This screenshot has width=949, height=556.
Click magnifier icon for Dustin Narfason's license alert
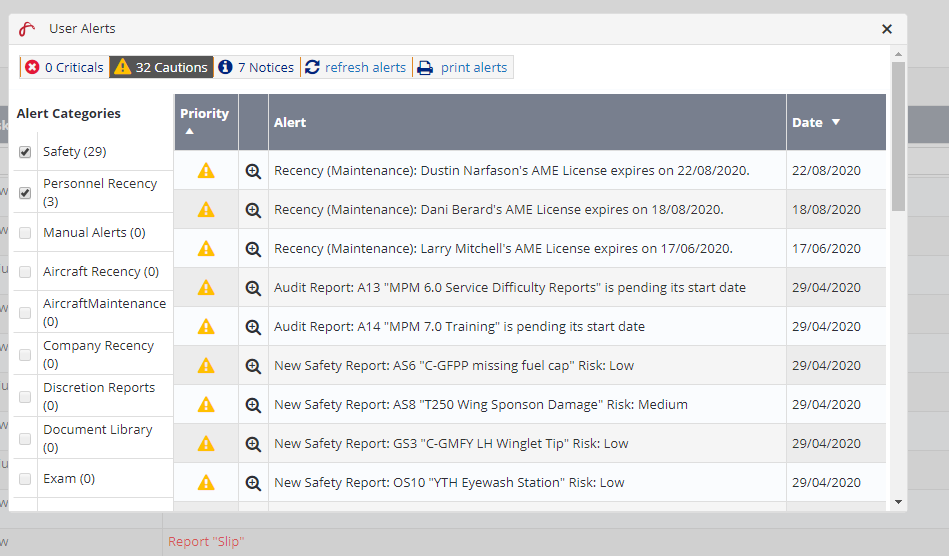point(253,171)
